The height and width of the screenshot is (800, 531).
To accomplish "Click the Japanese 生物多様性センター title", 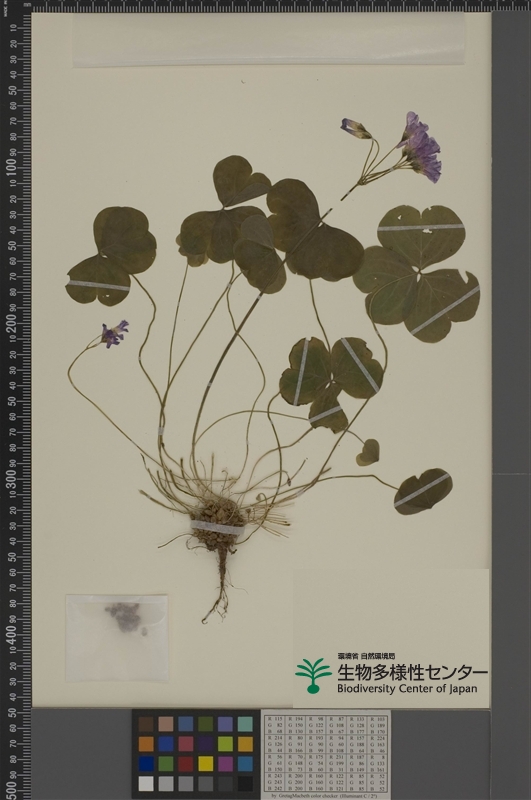I will [412, 672].
